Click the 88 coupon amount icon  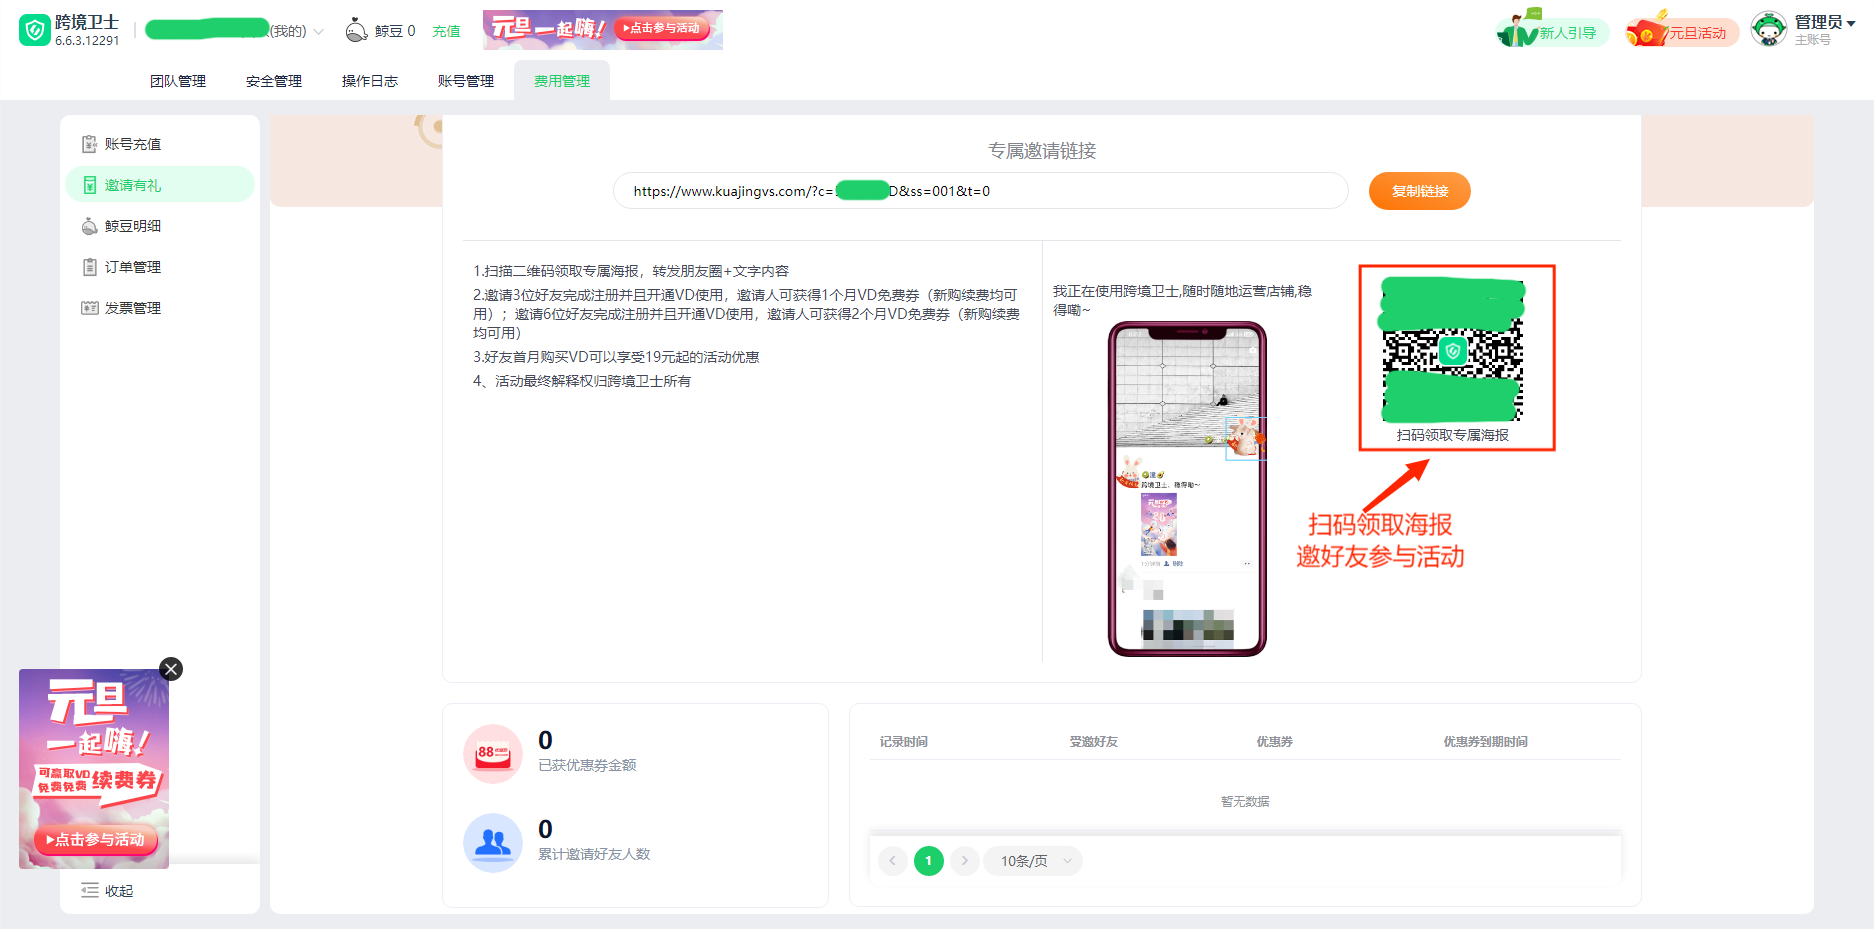[493, 753]
